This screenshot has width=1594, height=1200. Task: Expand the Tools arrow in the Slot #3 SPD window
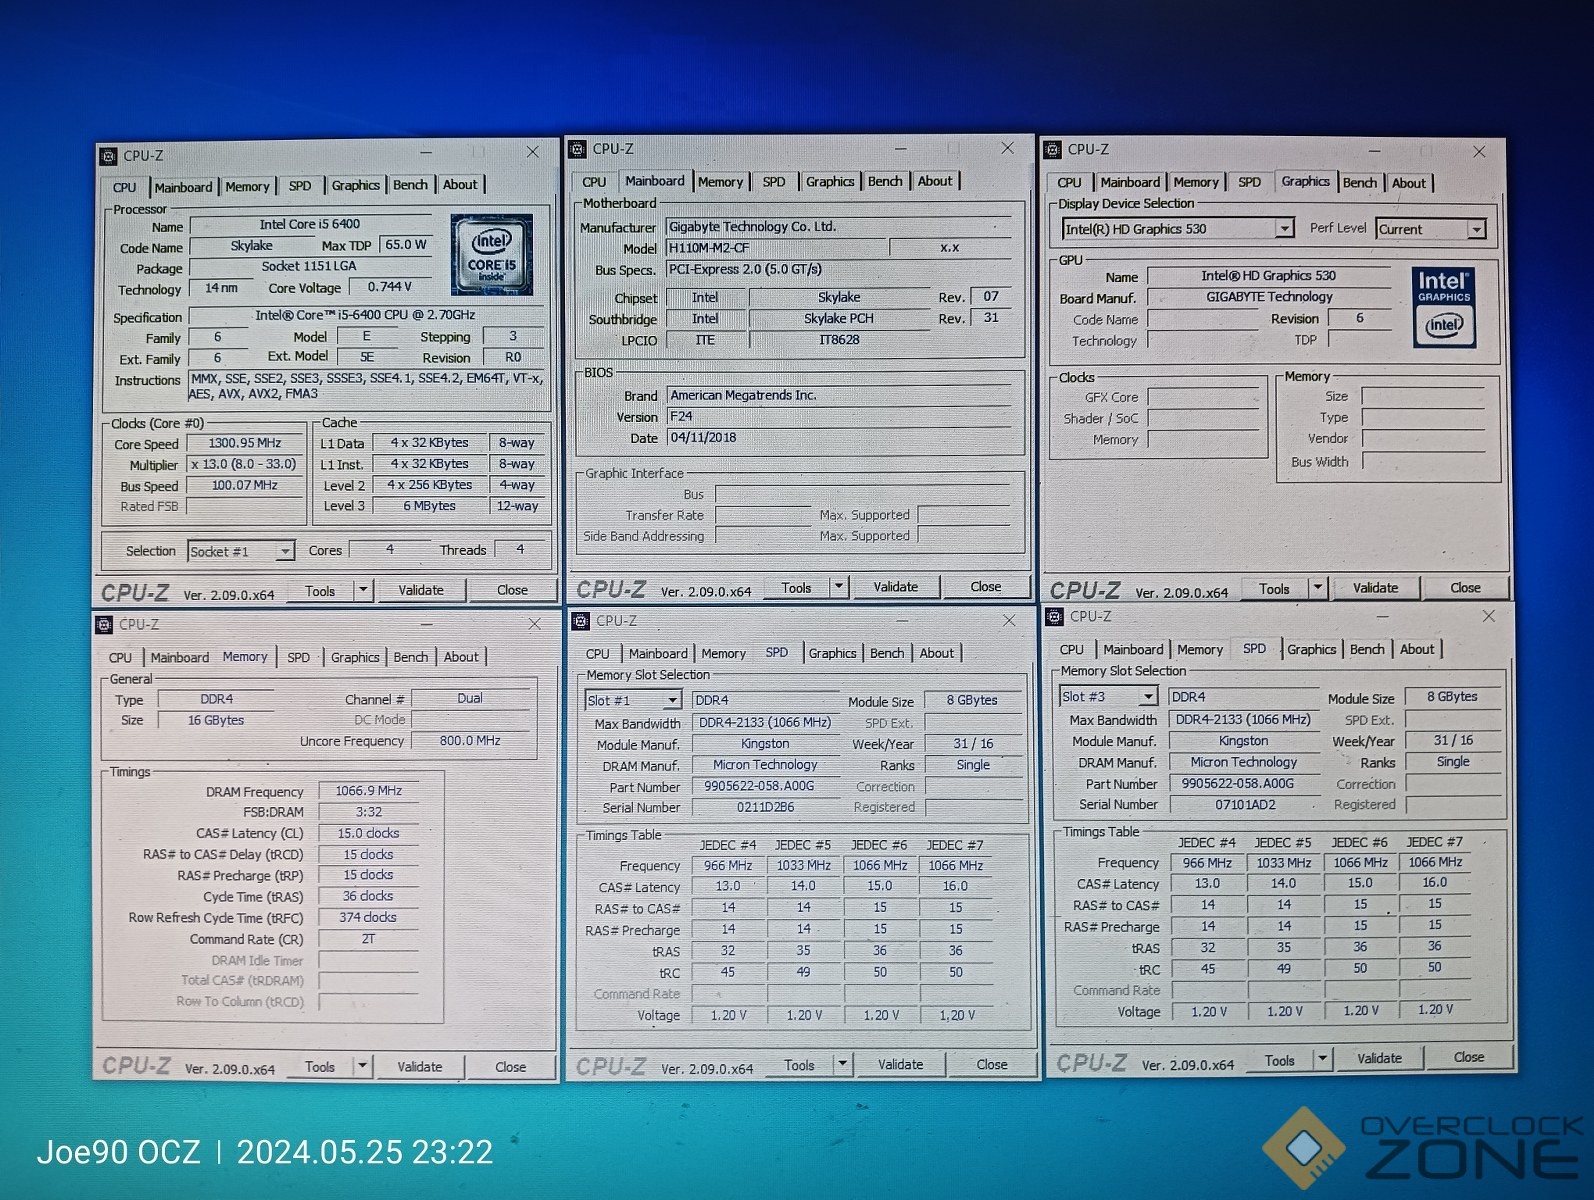[x=1323, y=1058]
